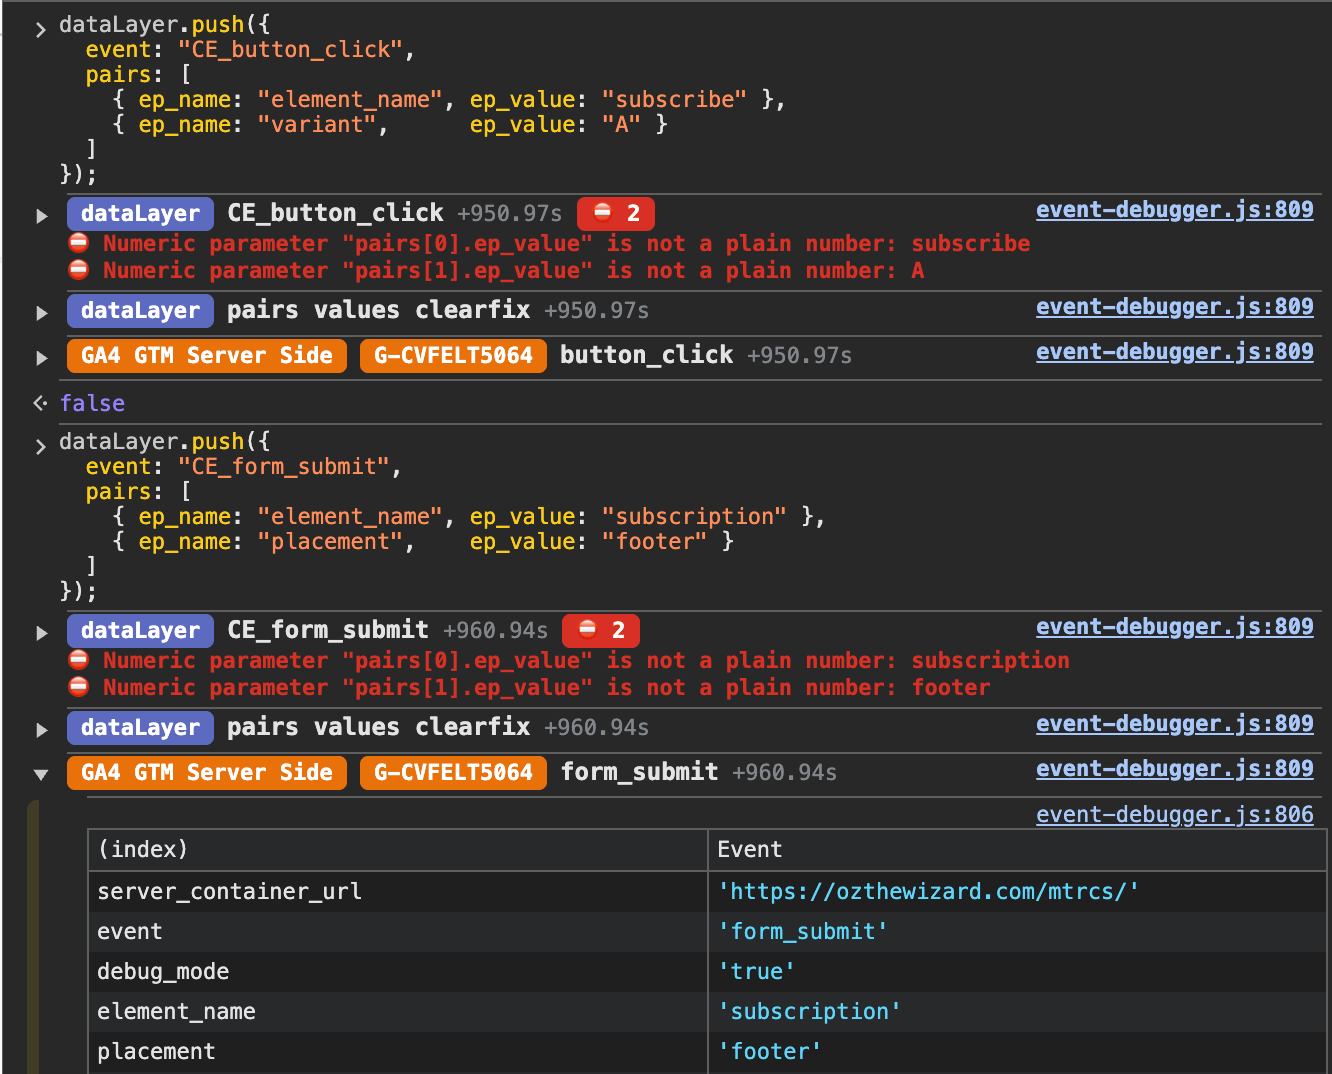The height and width of the screenshot is (1074, 1332).
Task: Click the error message ending with 'subscription'
Action: [586, 660]
